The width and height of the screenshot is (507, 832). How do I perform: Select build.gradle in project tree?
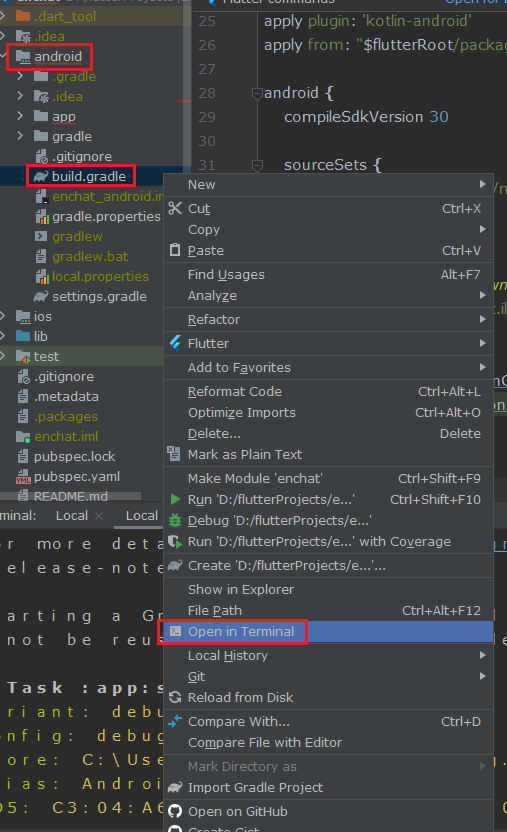[x=89, y=176]
